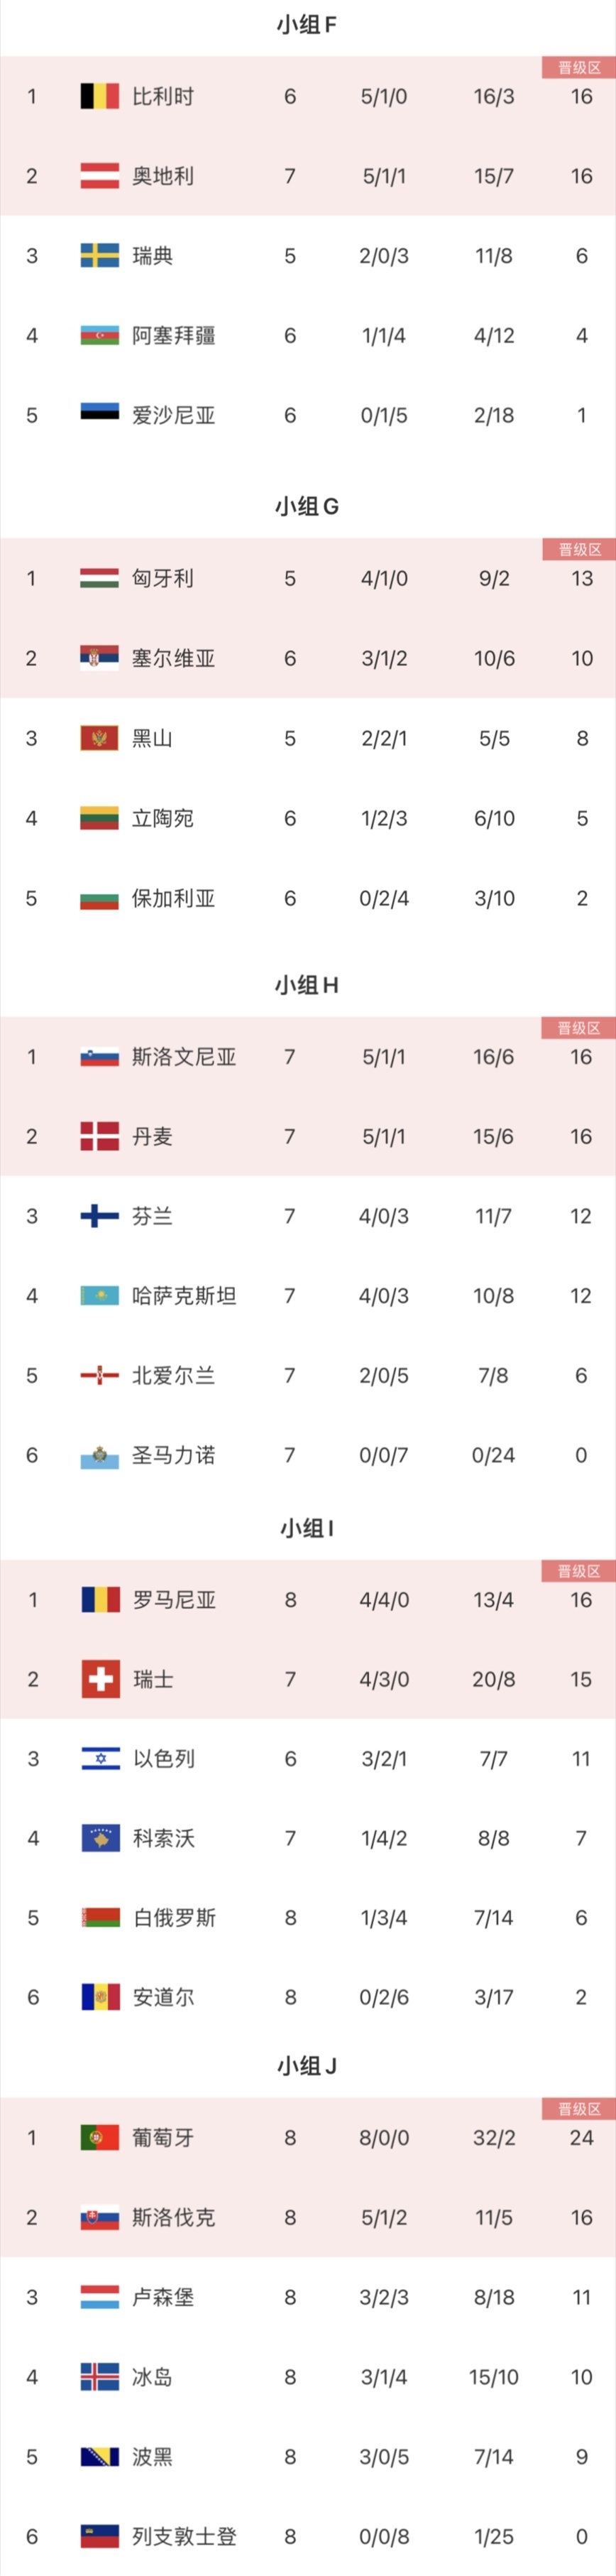
Task: Tap the Montenegro flag icon
Action: (99, 738)
